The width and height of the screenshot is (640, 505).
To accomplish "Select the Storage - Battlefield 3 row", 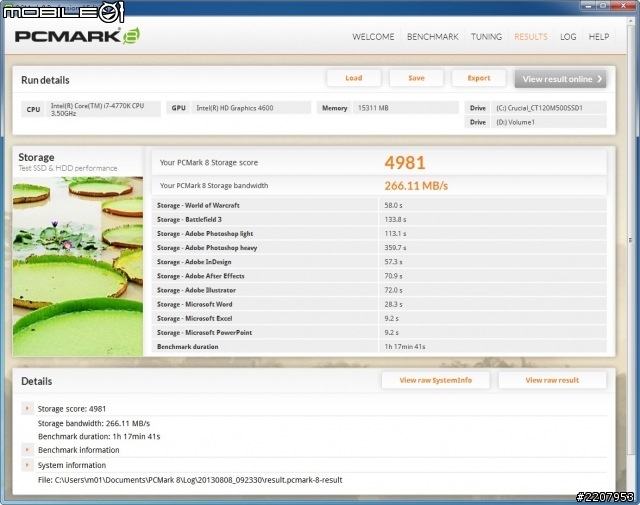I will point(379,219).
